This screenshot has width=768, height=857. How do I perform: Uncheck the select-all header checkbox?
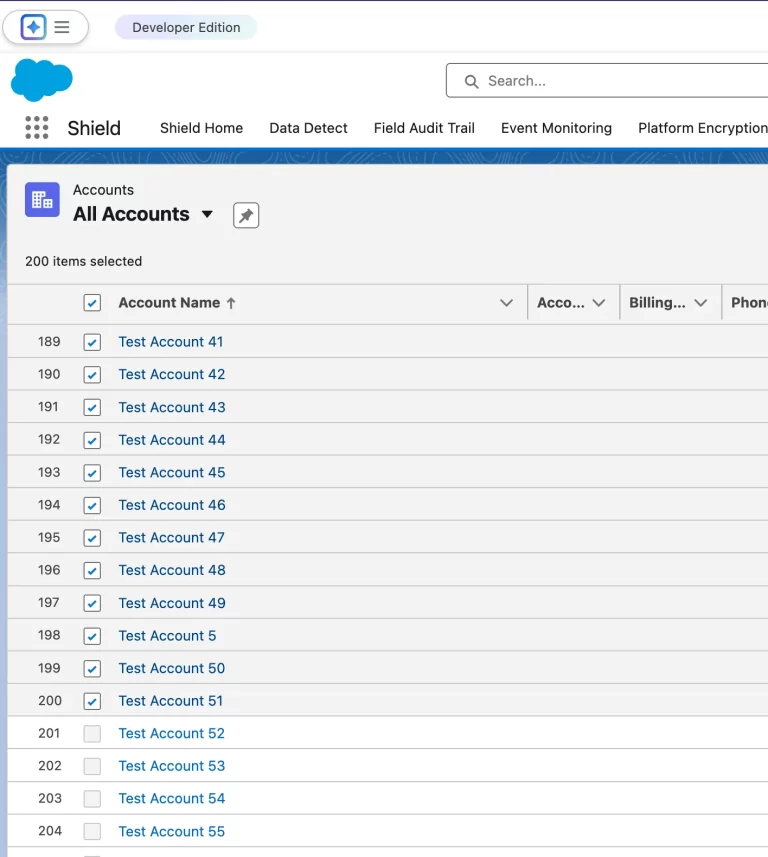point(92,303)
